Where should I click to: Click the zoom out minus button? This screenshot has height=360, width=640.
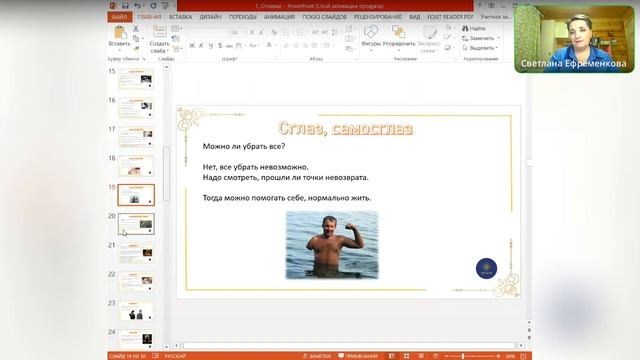447,356
